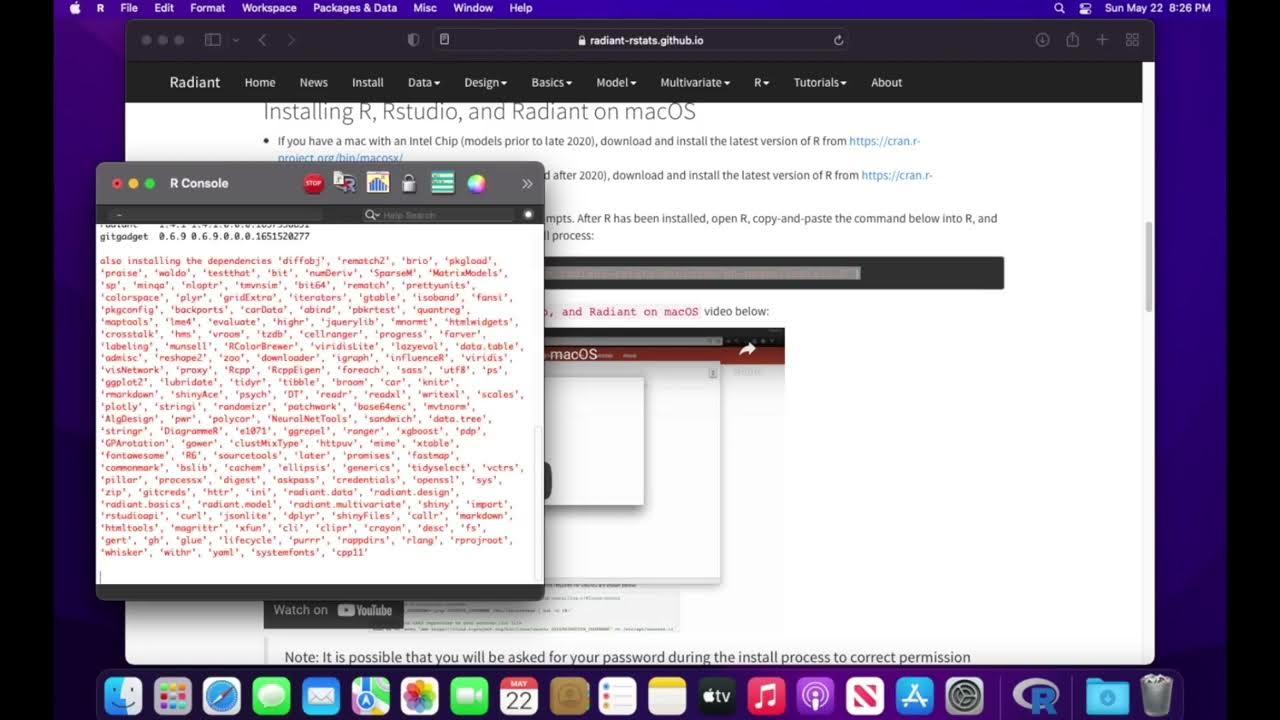Follow the second https://cran.r- download link
Viewport: 1280px width, 720px height.
(897, 175)
